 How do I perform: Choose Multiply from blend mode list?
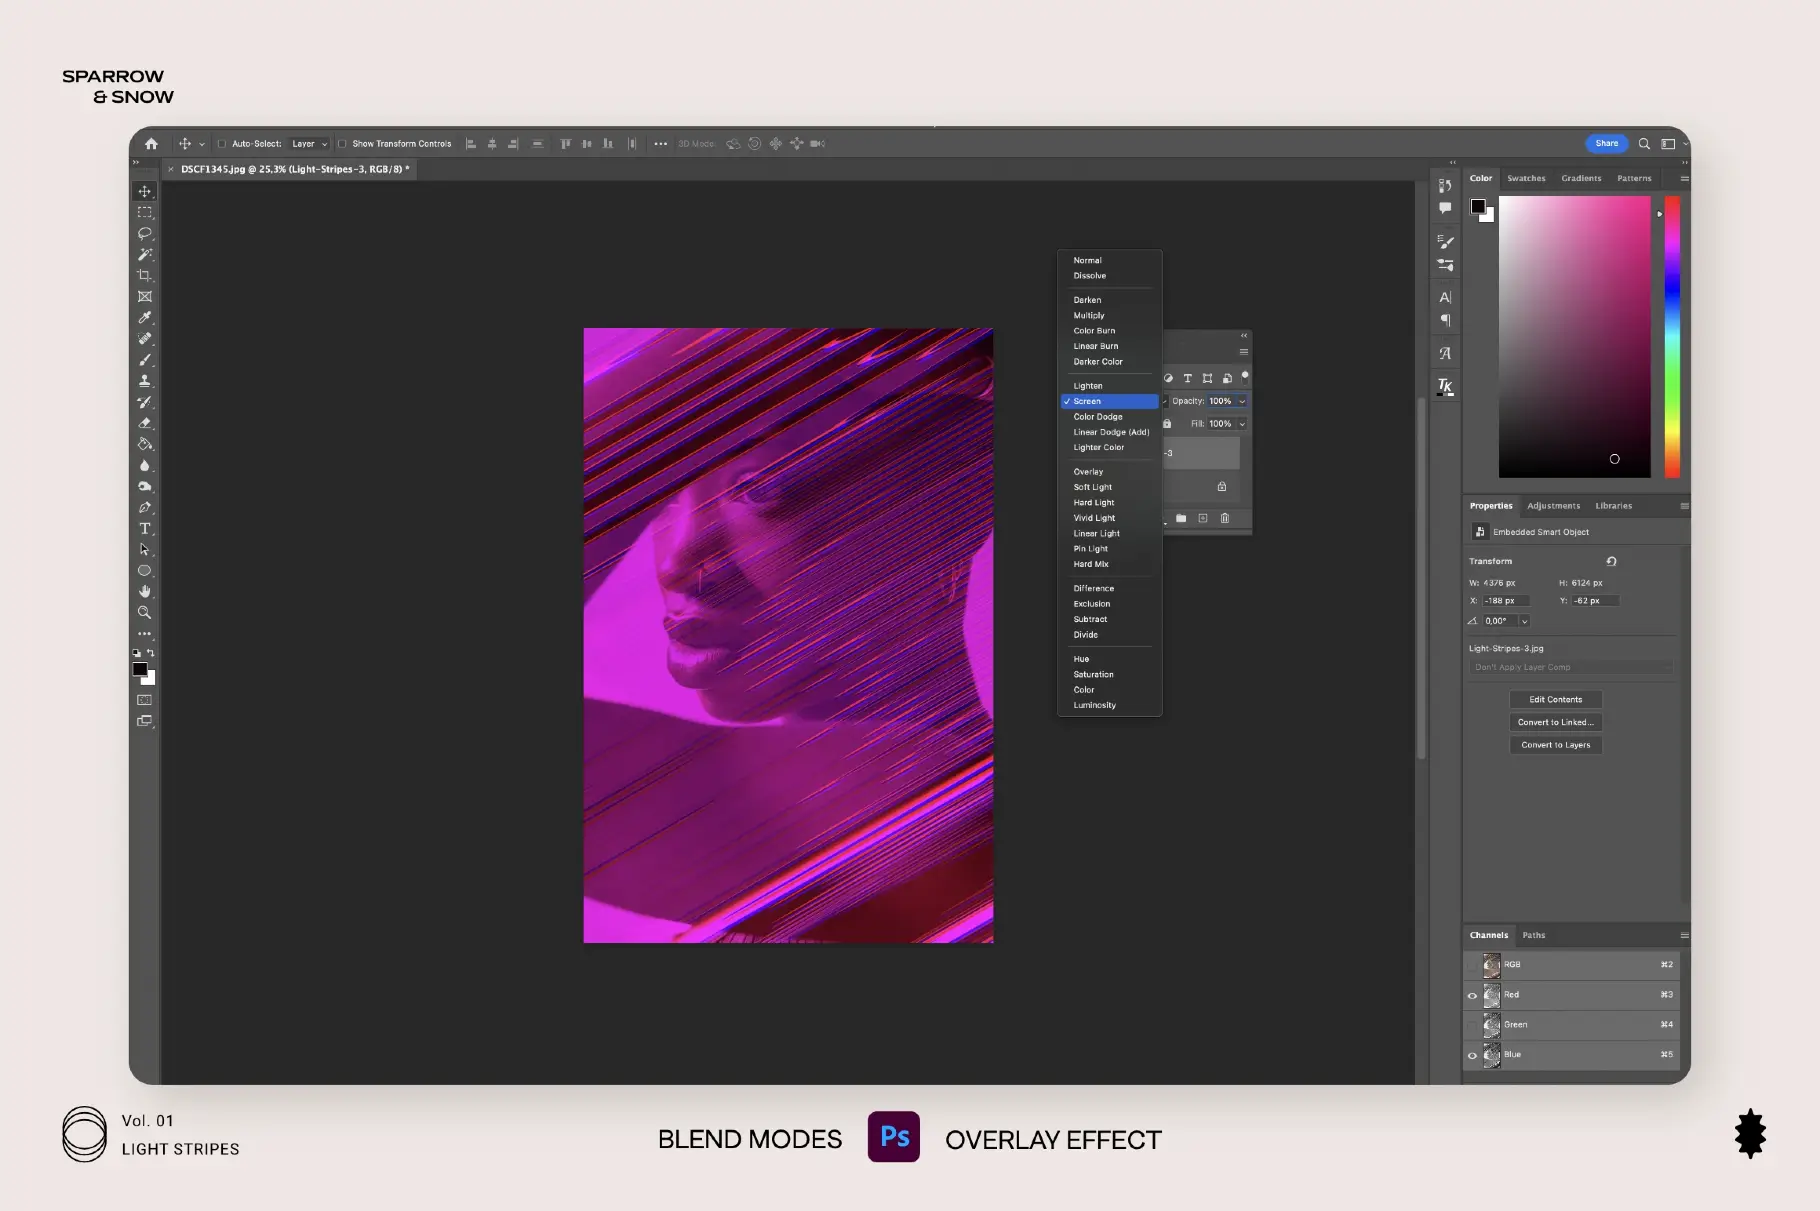click(1089, 315)
